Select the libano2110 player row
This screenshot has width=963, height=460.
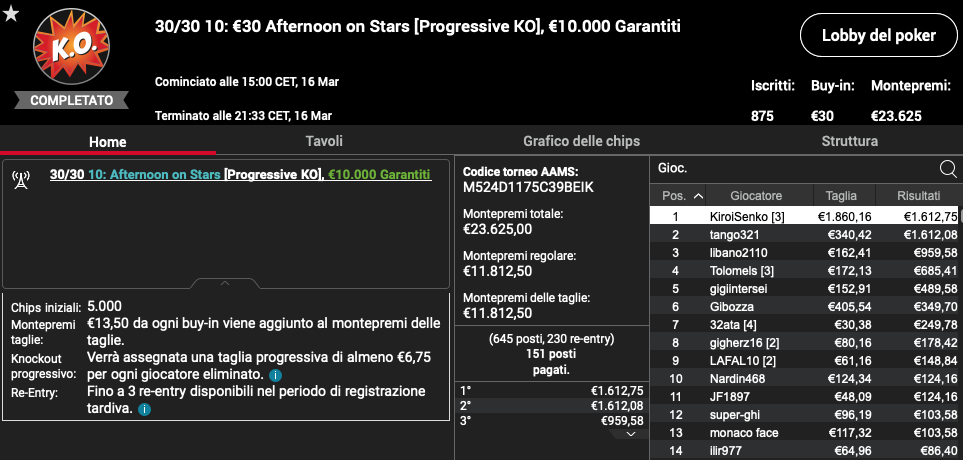click(x=805, y=252)
